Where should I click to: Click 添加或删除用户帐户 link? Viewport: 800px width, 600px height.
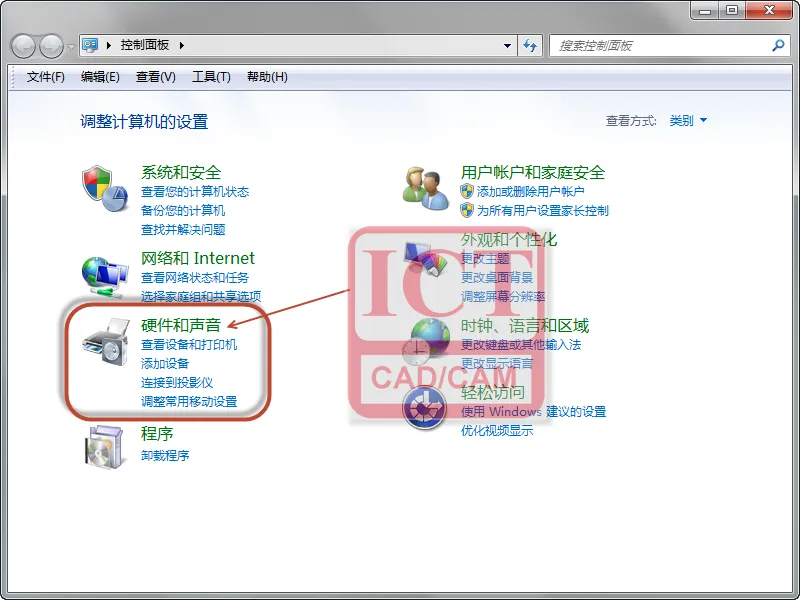pos(531,192)
